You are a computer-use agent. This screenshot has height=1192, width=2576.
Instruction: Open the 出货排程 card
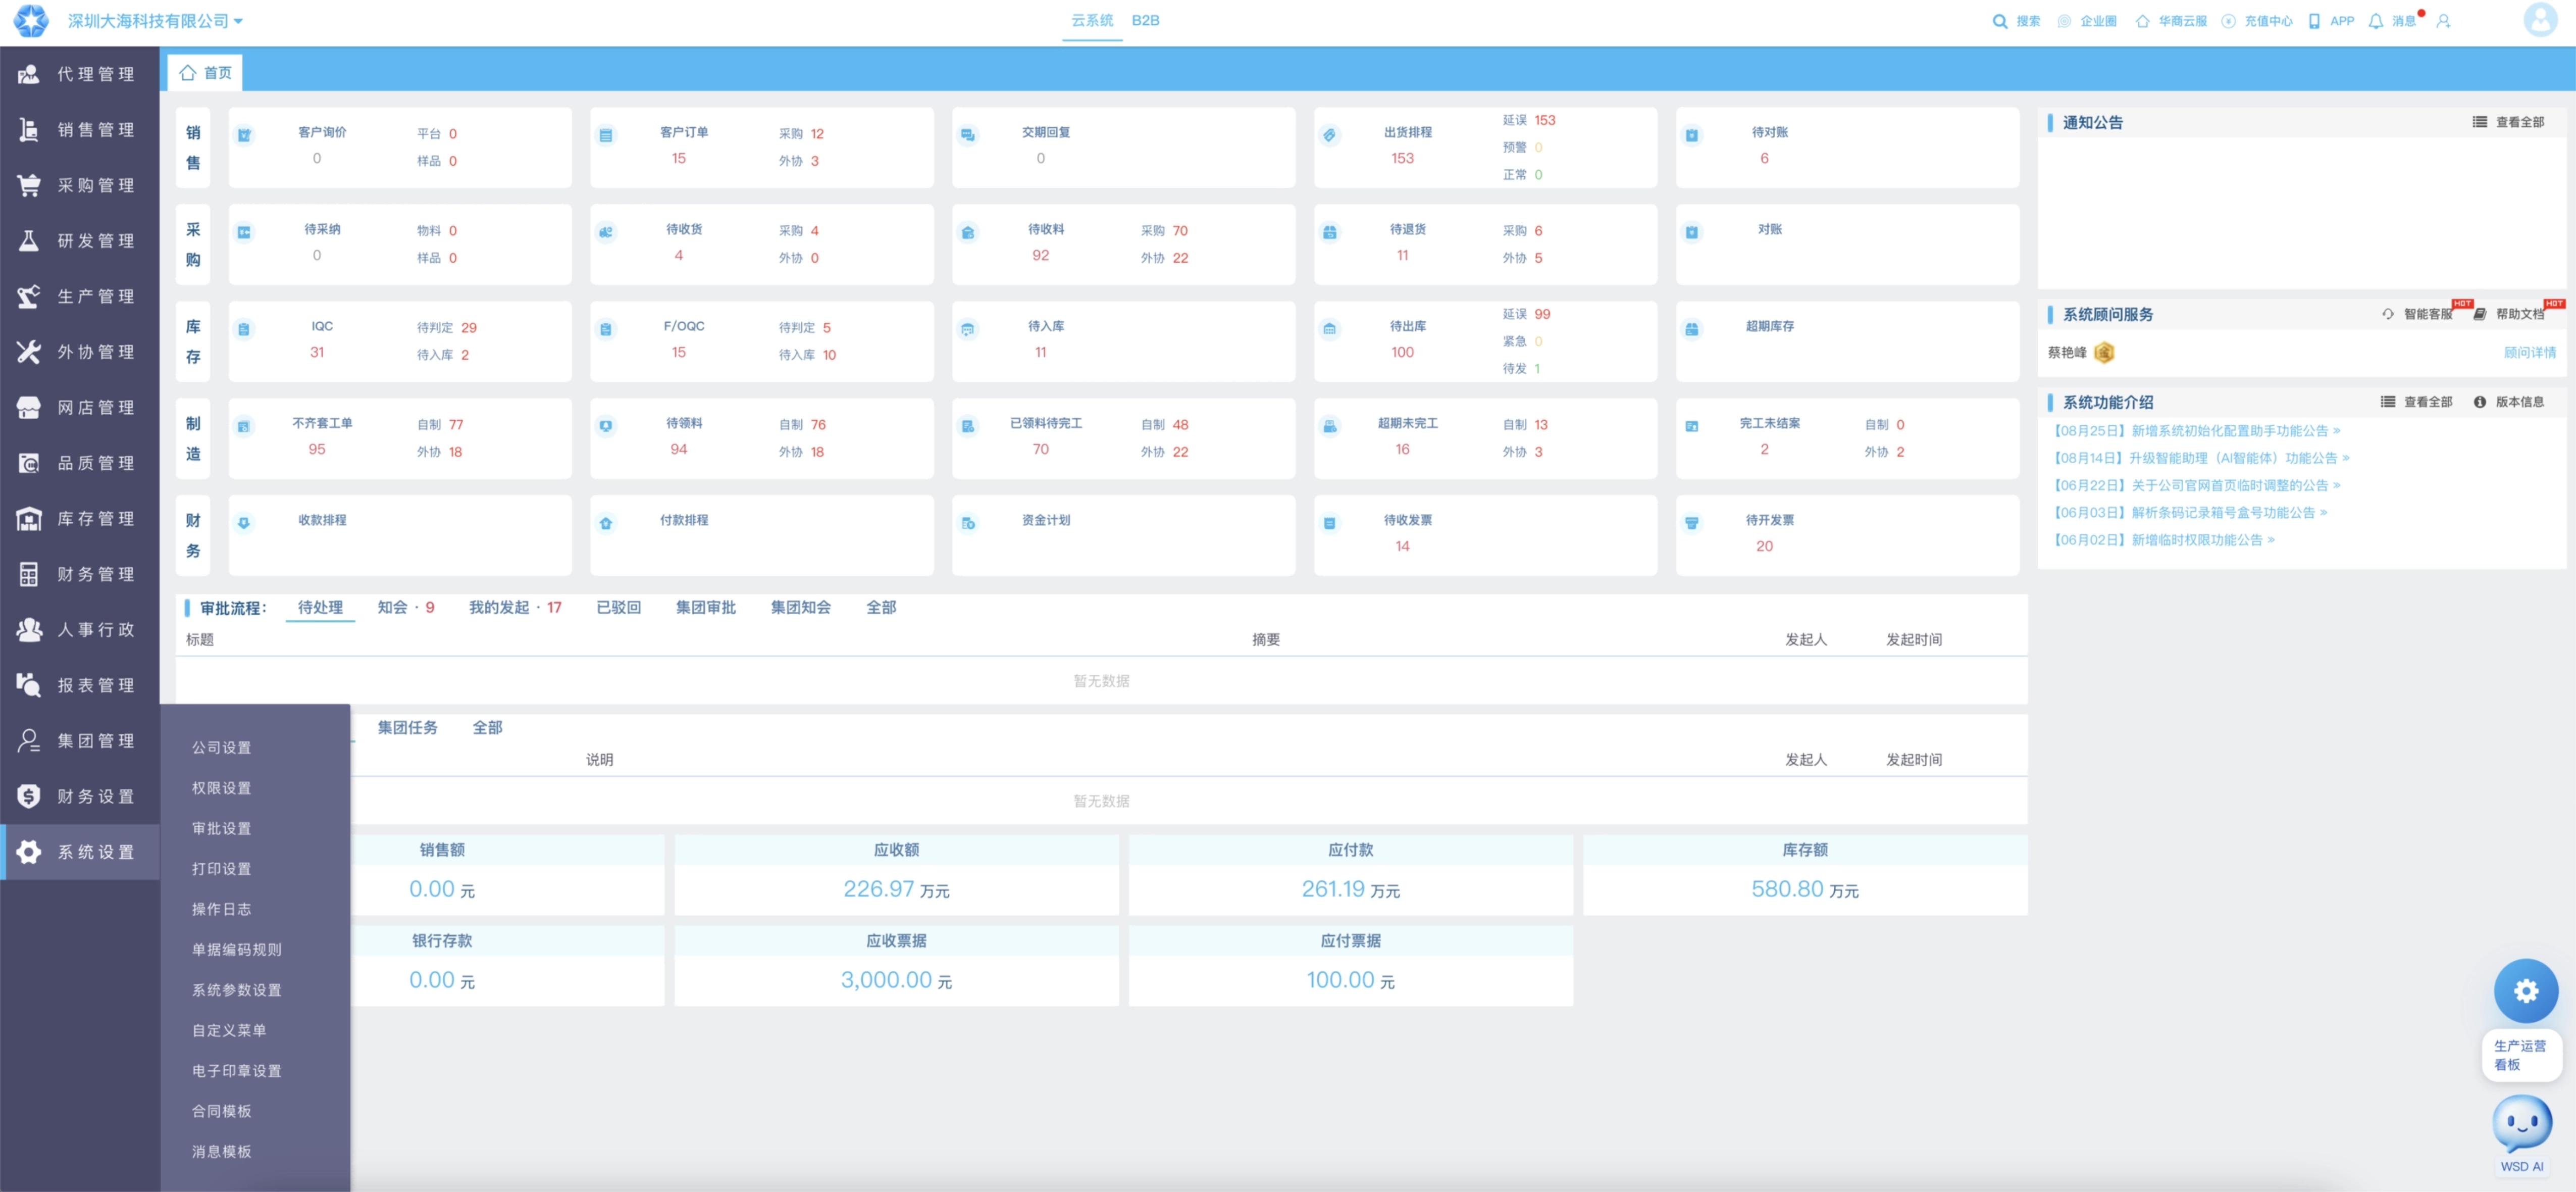[1485, 147]
